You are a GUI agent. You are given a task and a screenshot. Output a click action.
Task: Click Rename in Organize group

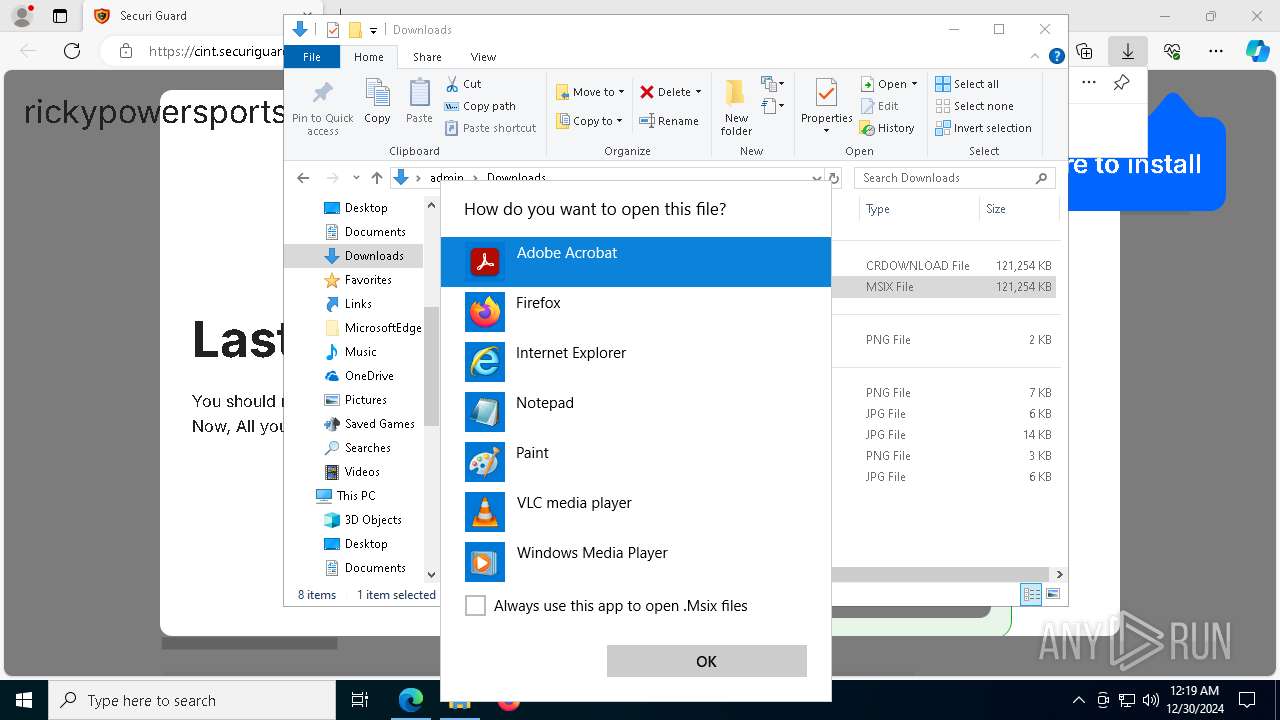click(669, 121)
